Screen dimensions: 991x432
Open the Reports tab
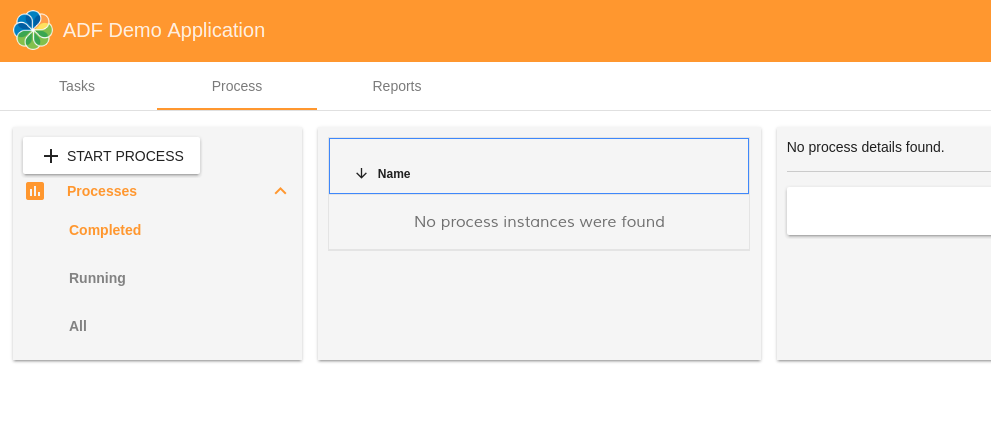tap(397, 86)
